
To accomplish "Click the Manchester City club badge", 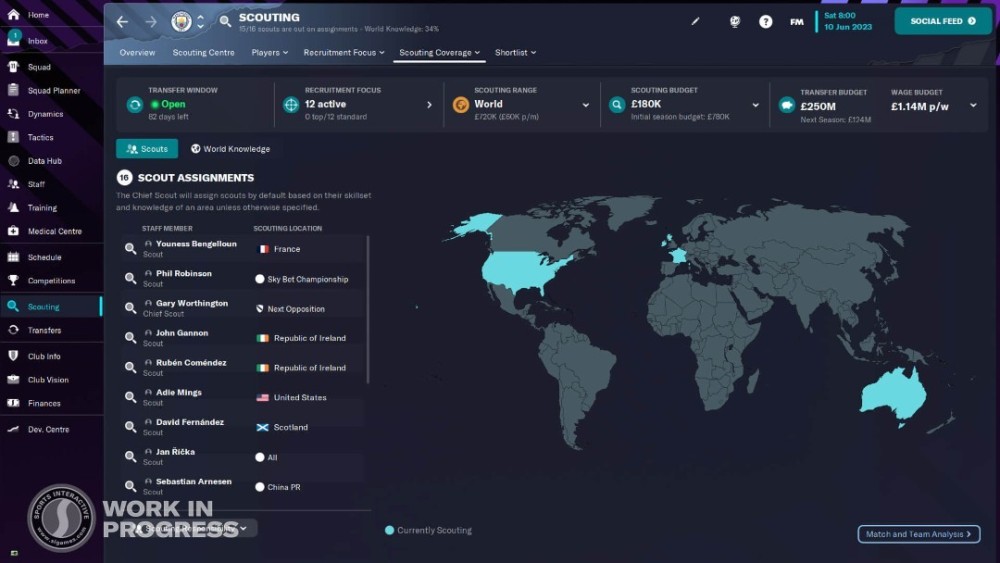I will [x=181, y=21].
